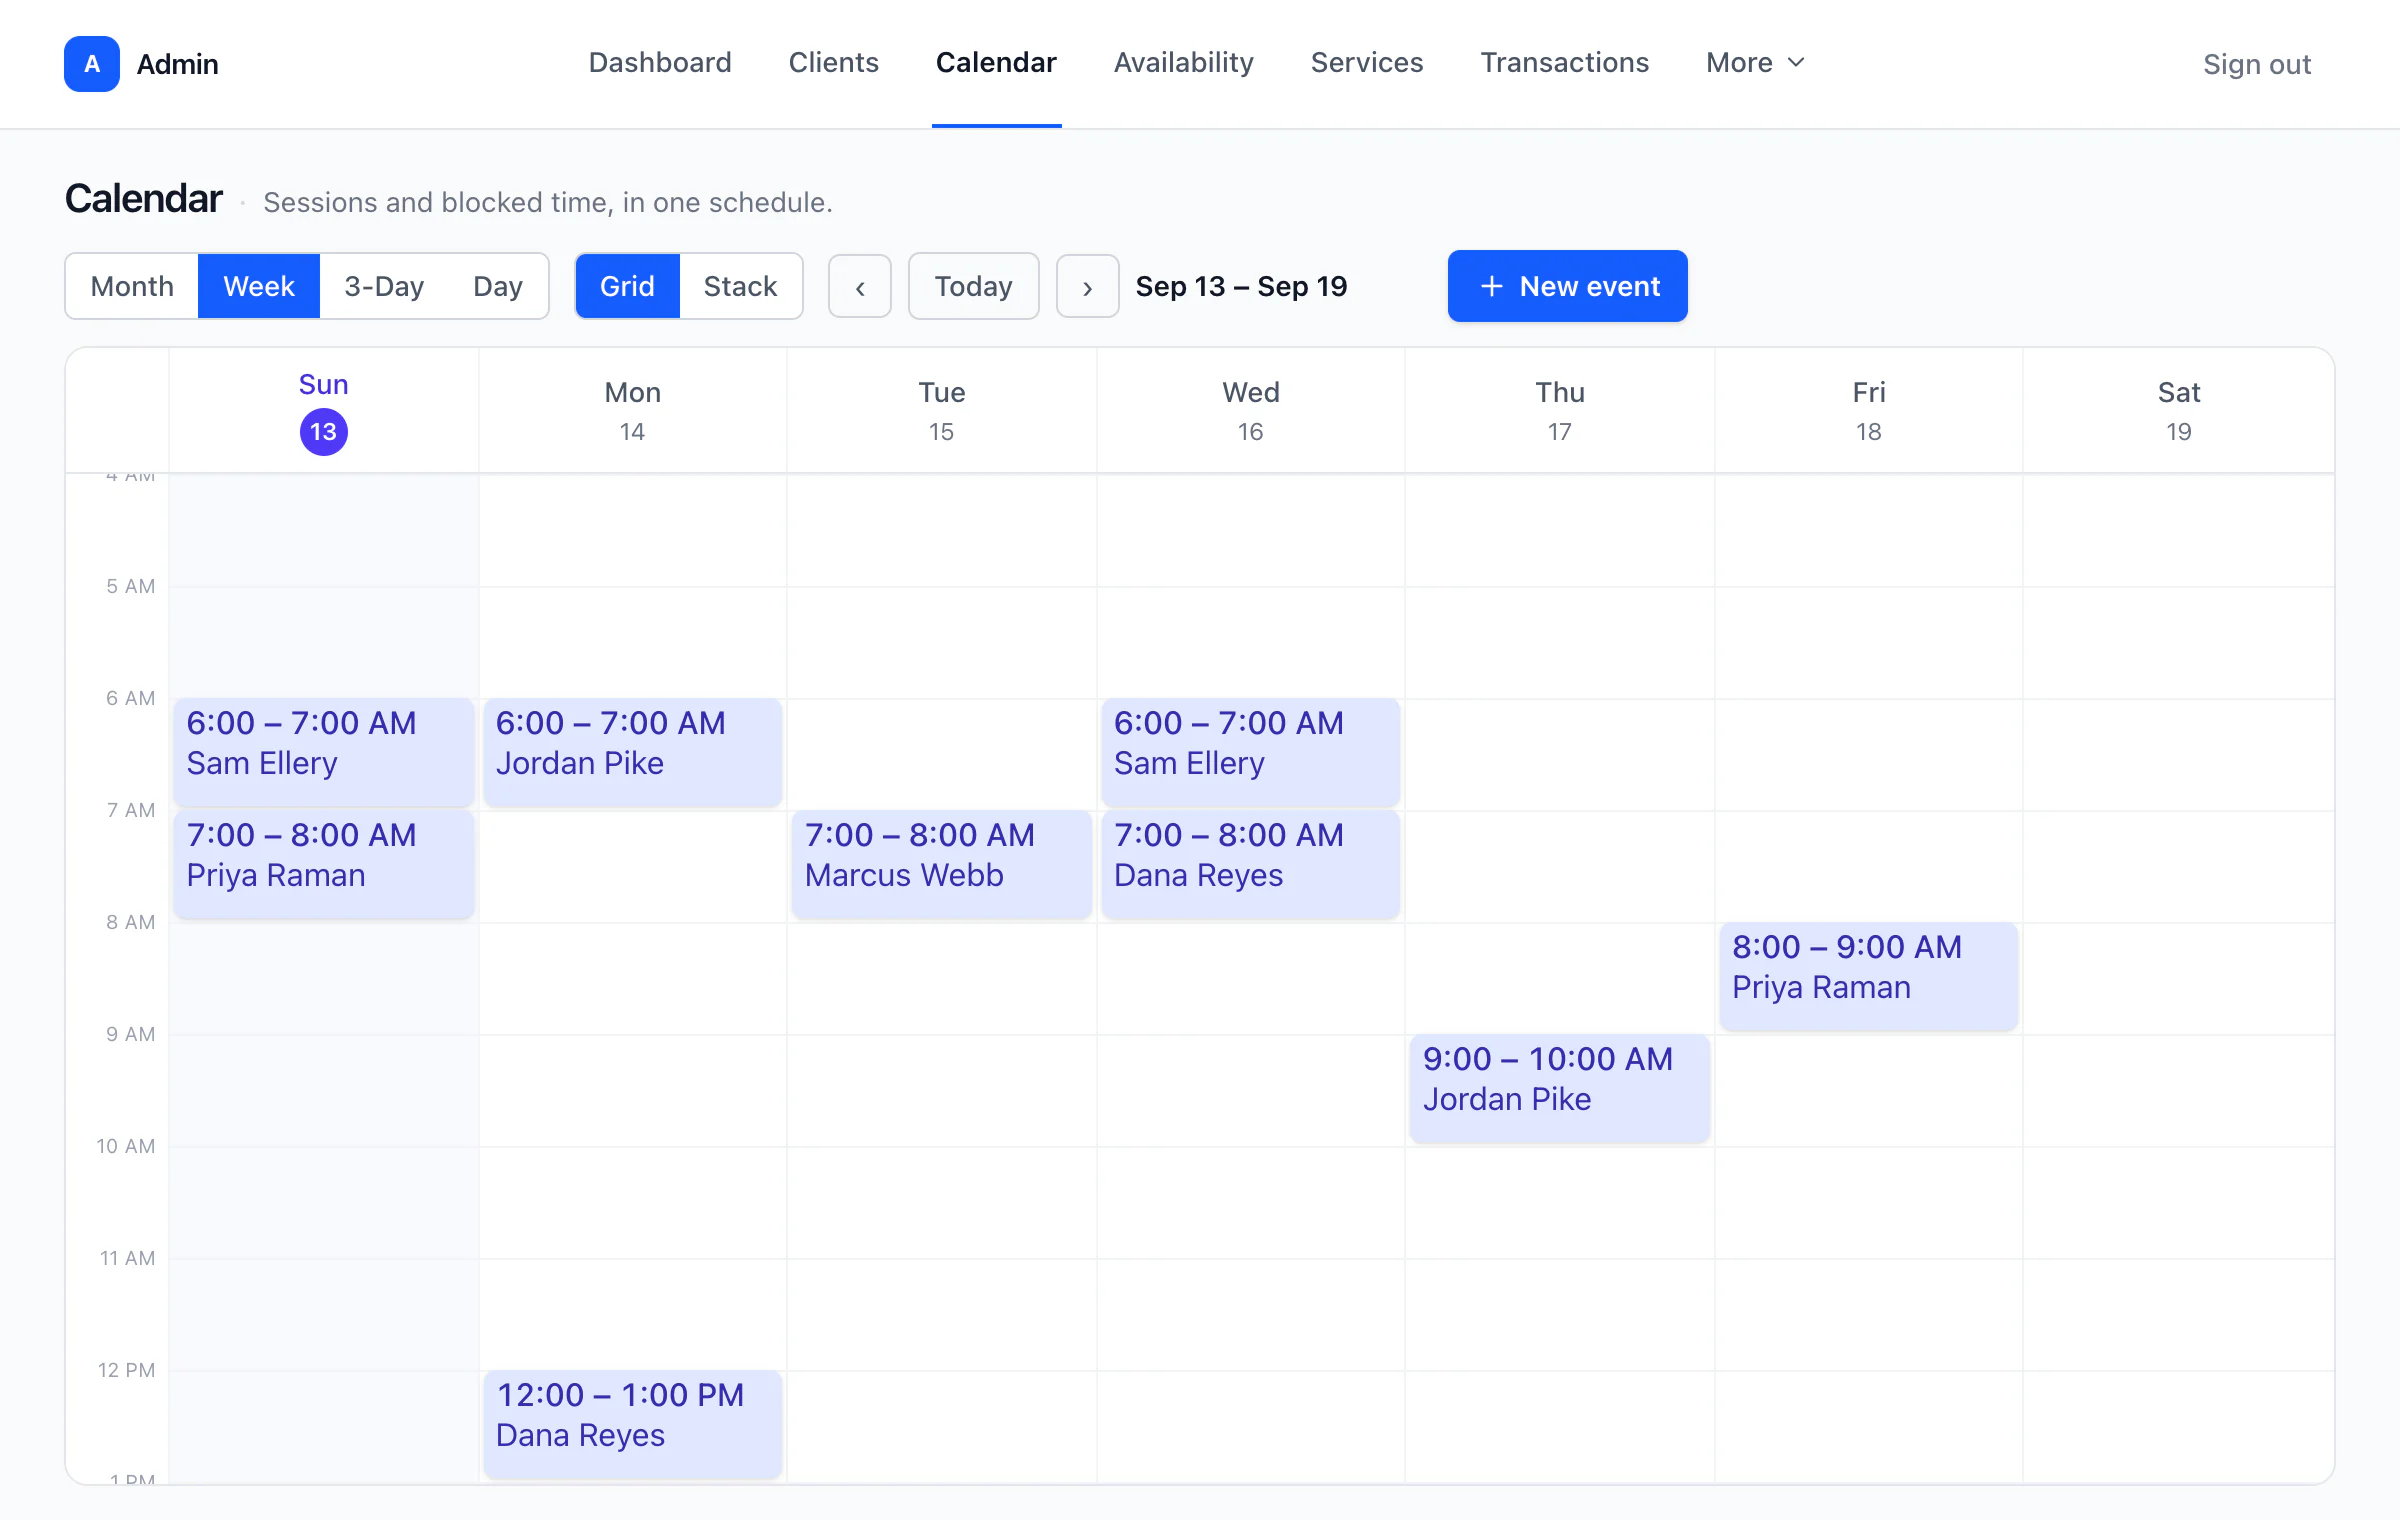Open the Clients tab
Image resolution: width=2400 pixels, height=1520 pixels.
pyautogui.click(x=834, y=62)
